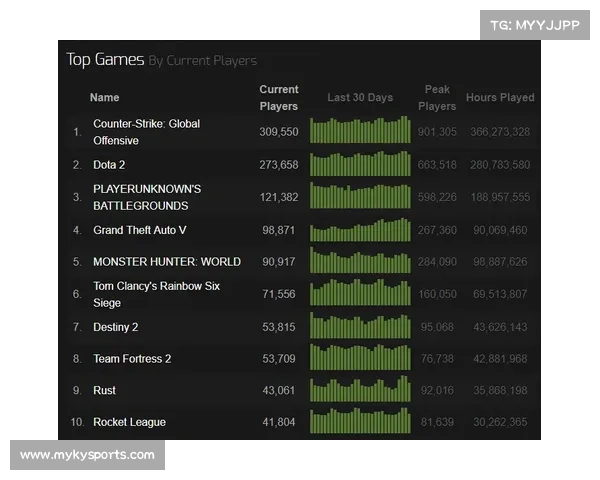Select current players value 71,556
Viewport: 600px width, 480px height.
click(279, 294)
